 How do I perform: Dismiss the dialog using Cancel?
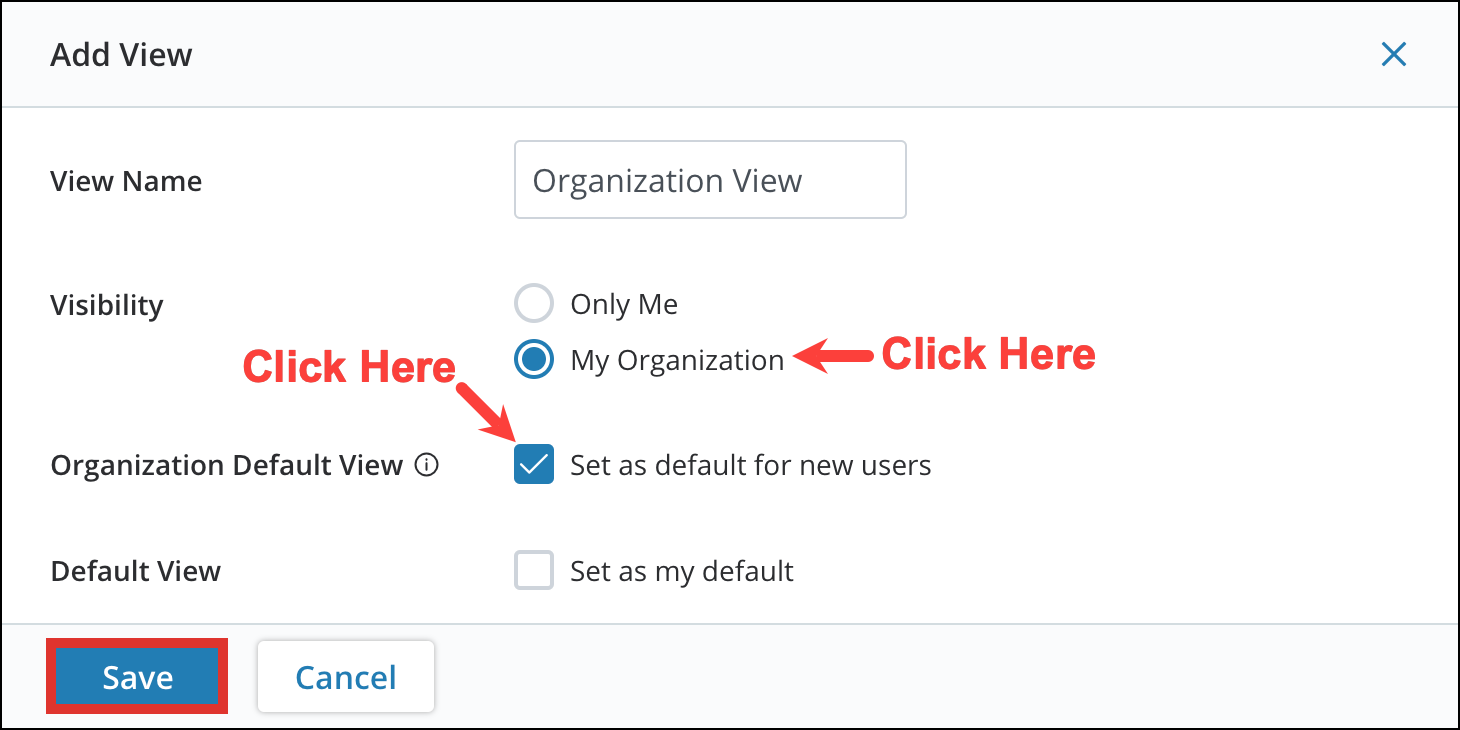[345, 676]
